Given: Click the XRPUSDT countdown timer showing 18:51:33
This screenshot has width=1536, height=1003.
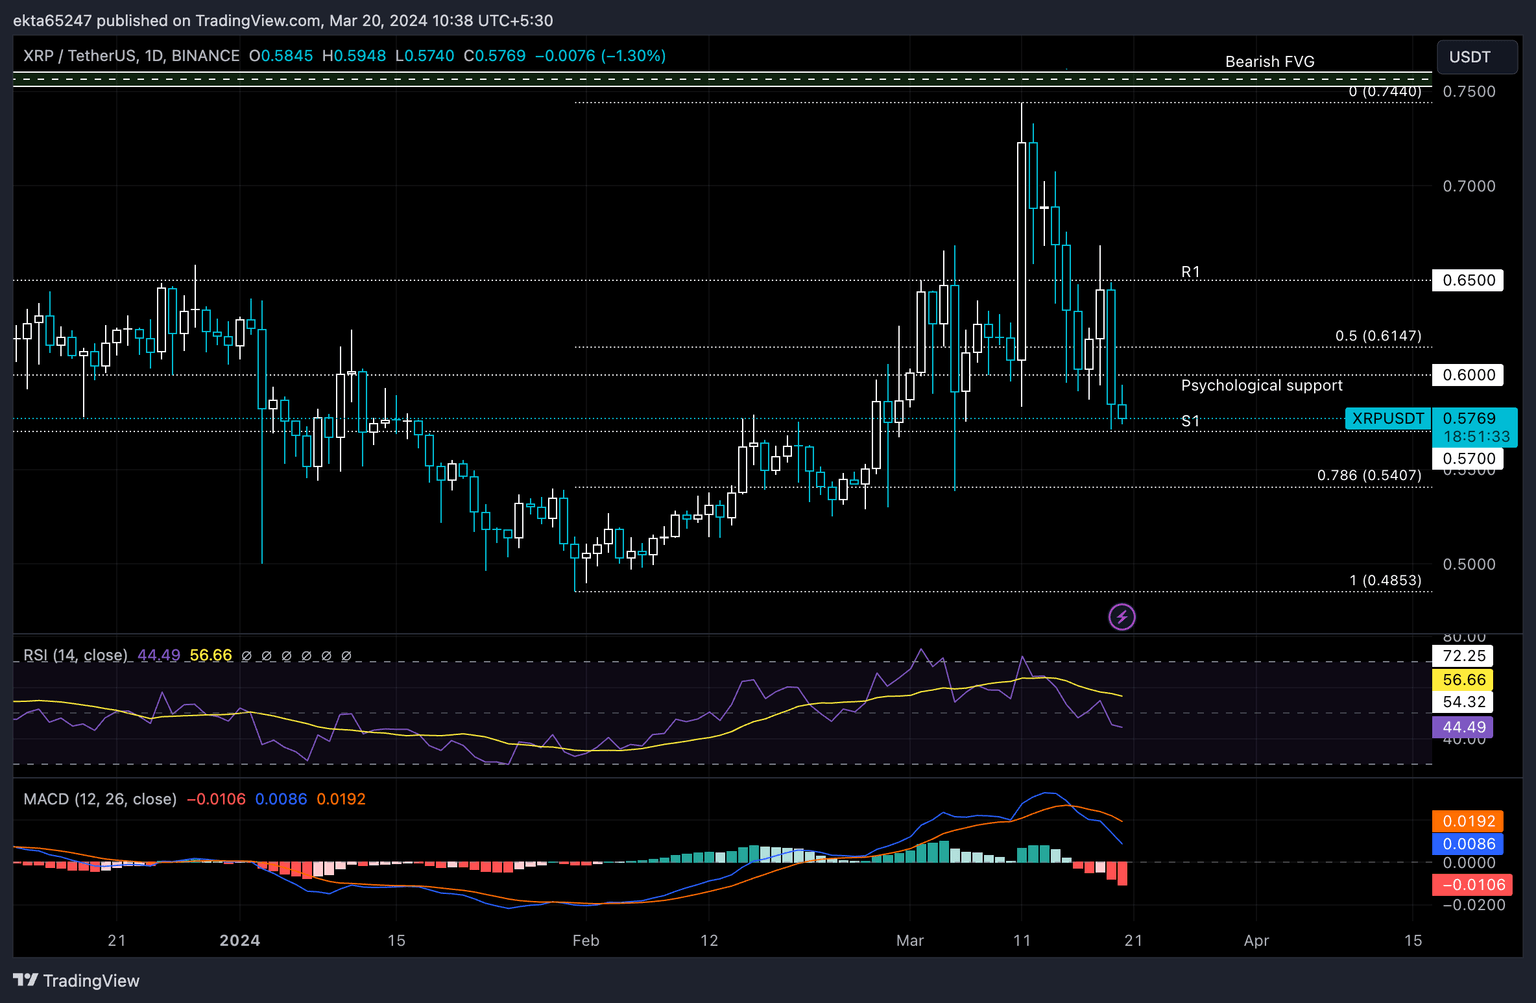Looking at the screenshot, I should [x=1477, y=437].
